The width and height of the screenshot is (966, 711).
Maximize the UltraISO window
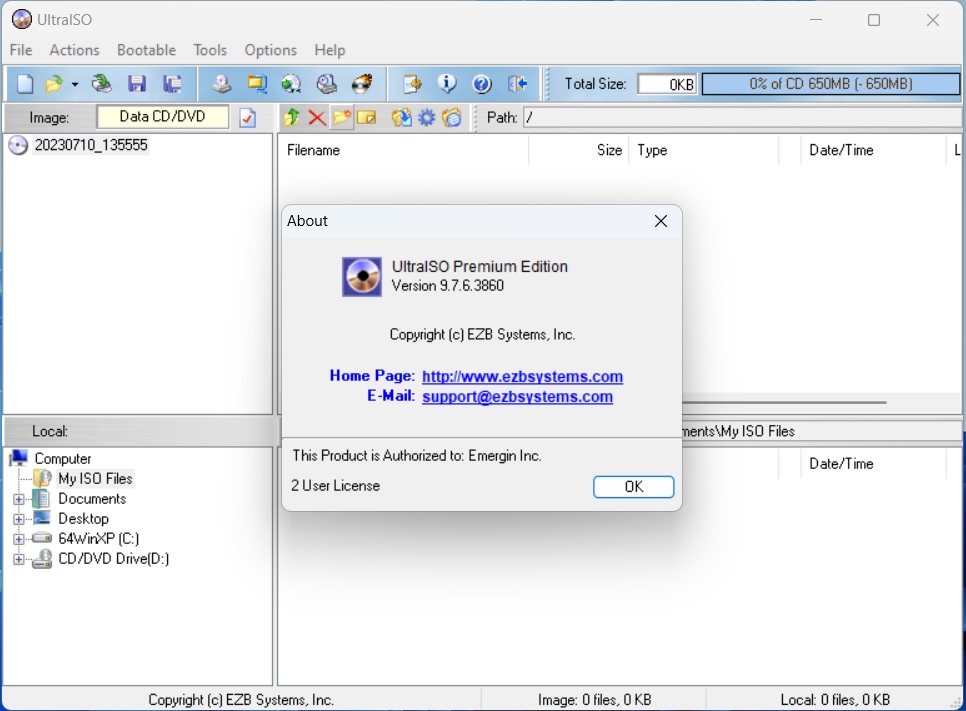pos(874,20)
